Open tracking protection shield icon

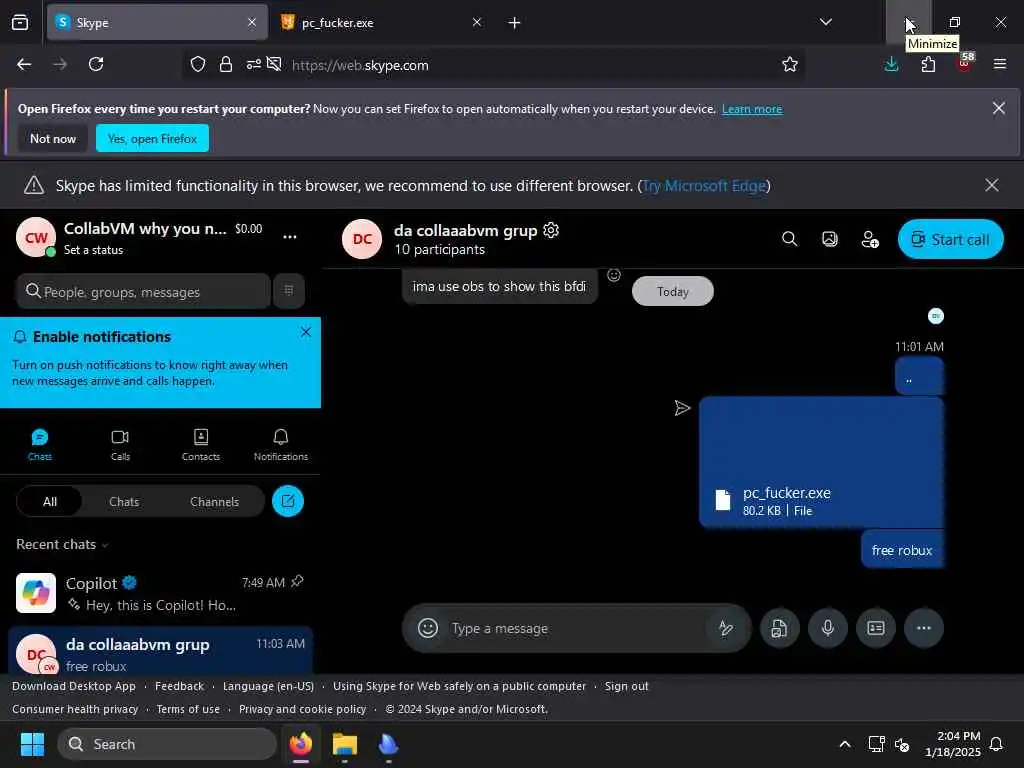pyautogui.click(x=198, y=65)
